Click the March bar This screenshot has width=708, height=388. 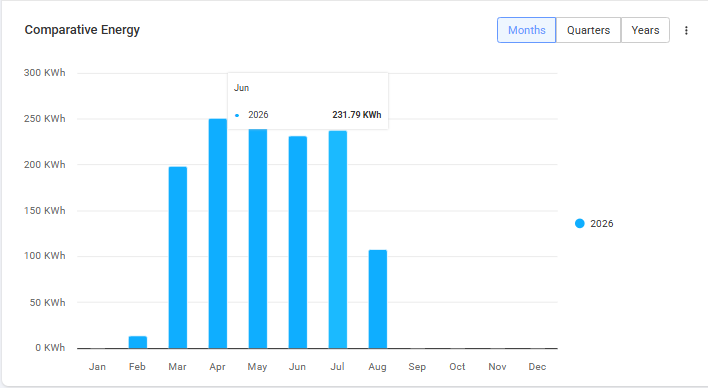click(178, 258)
